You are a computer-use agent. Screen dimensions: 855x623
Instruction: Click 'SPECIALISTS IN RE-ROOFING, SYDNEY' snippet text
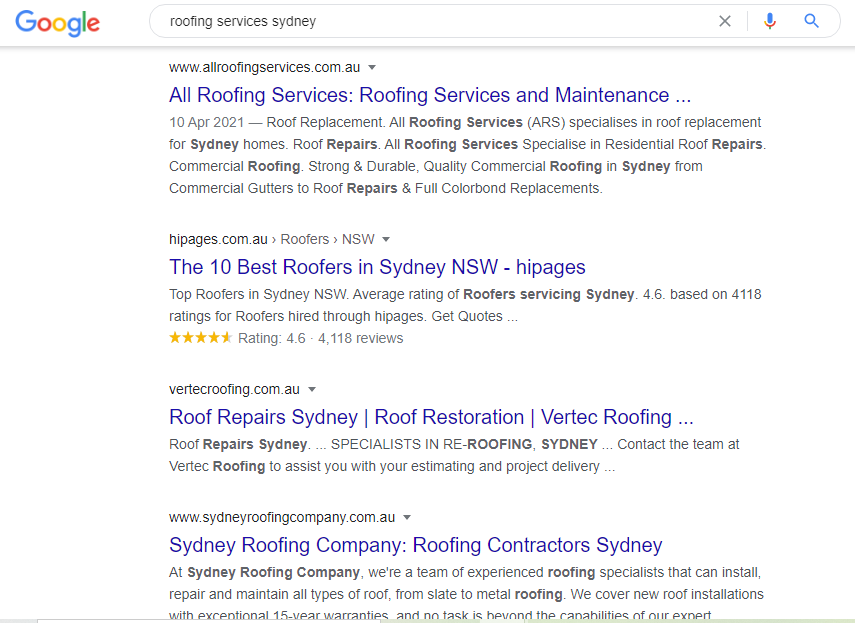(464, 445)
